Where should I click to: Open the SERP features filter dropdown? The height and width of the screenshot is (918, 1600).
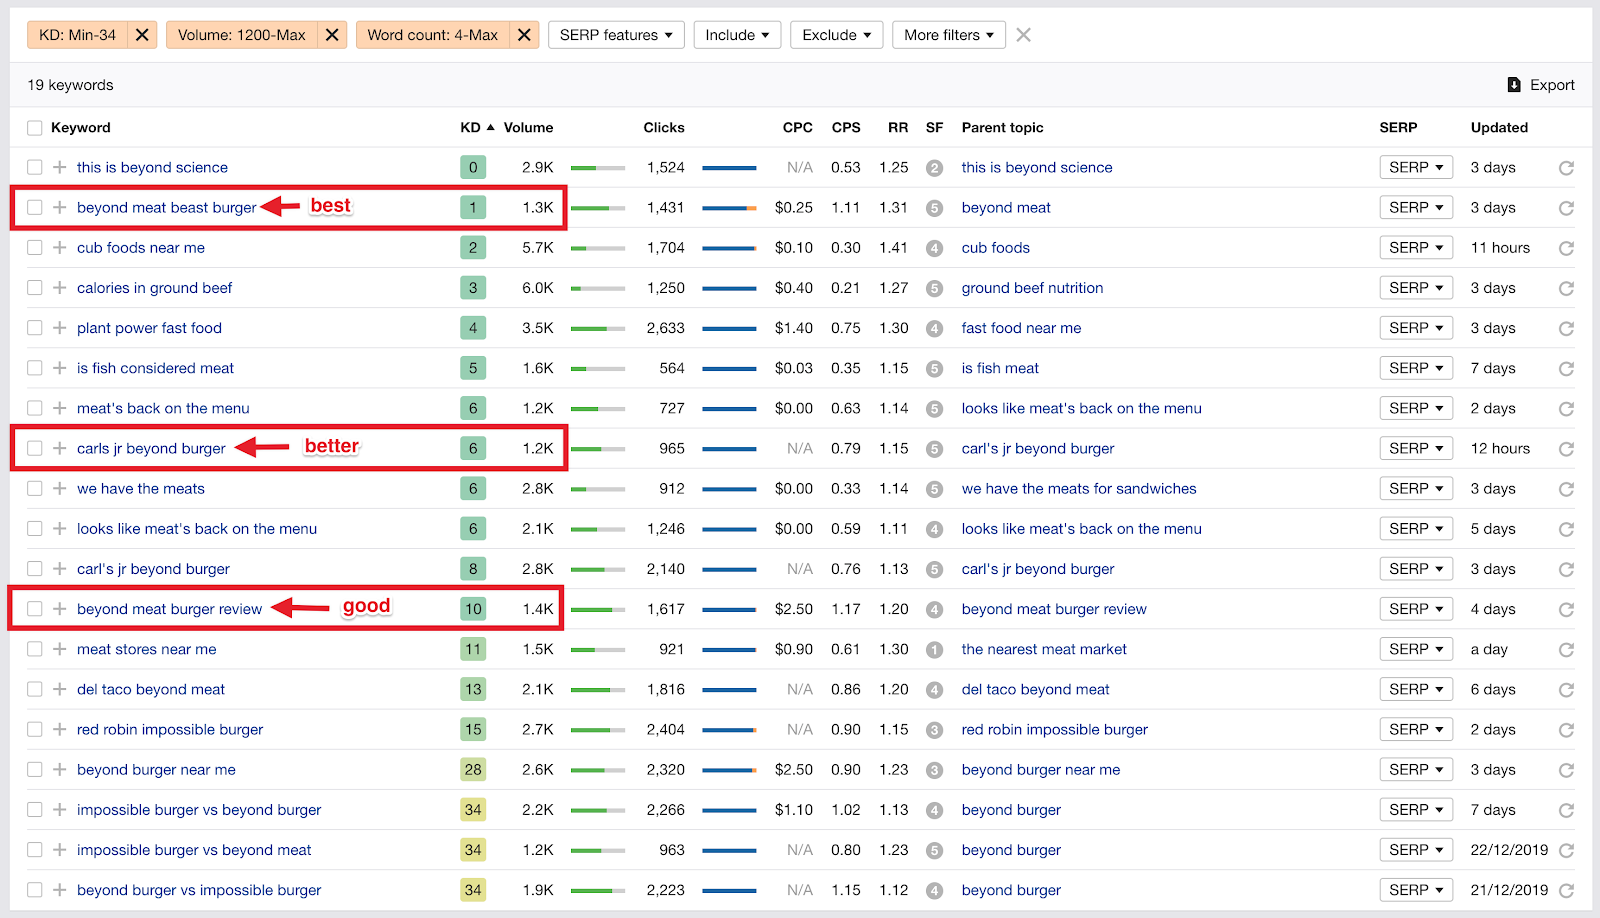tap(615, 35)
